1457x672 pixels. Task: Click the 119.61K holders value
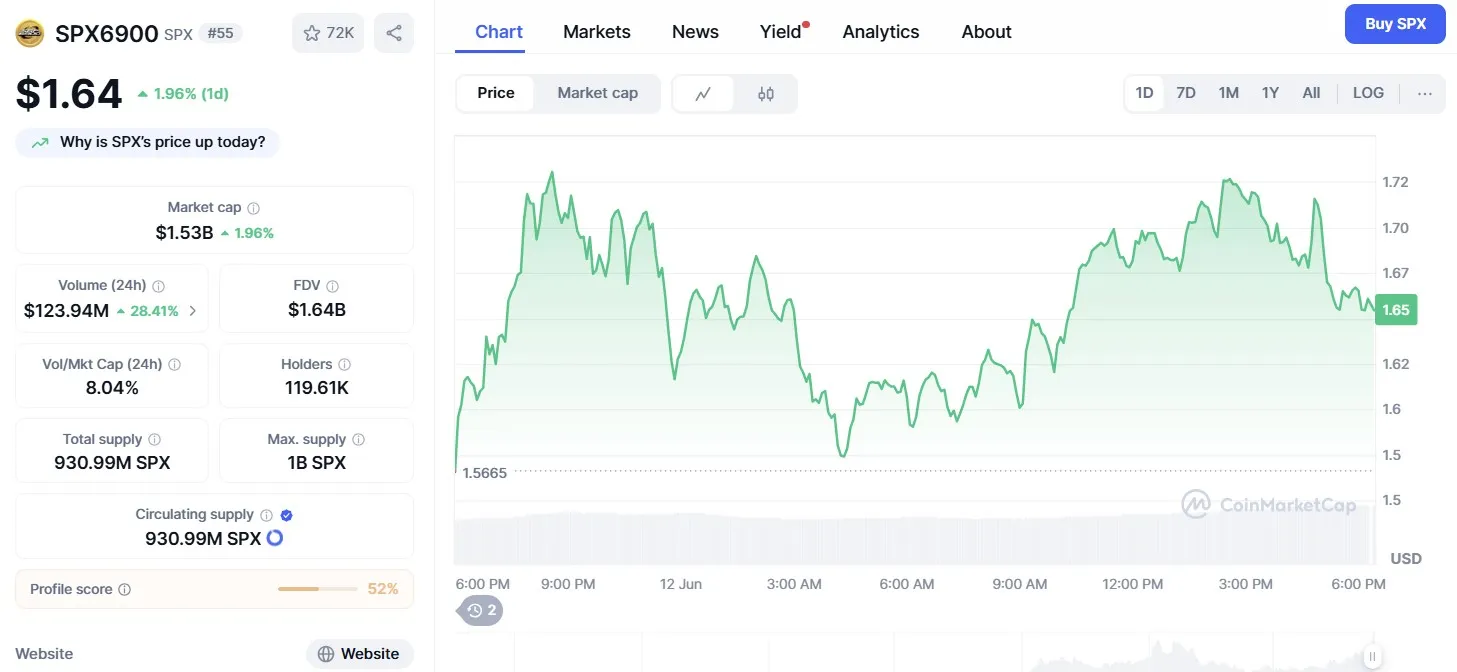tap(317, 388)
